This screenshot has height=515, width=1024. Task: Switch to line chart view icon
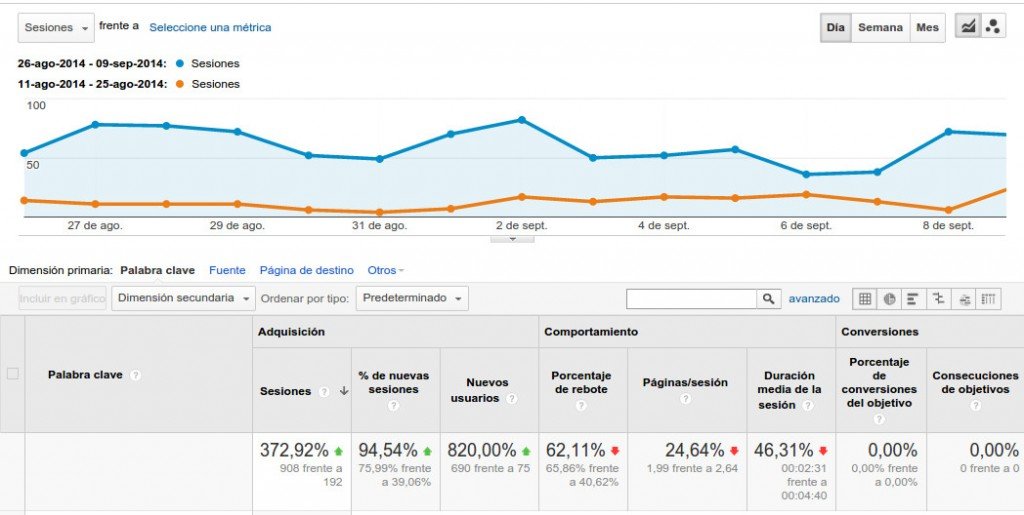(x=968, y=27)
